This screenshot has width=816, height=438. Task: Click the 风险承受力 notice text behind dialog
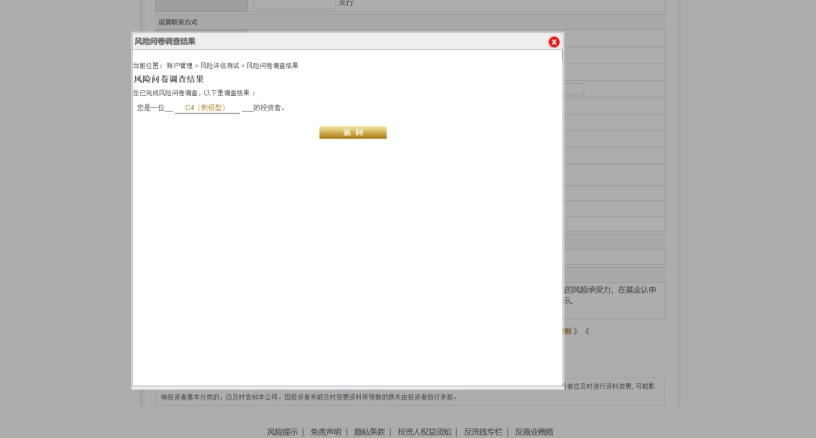[610, 290]
